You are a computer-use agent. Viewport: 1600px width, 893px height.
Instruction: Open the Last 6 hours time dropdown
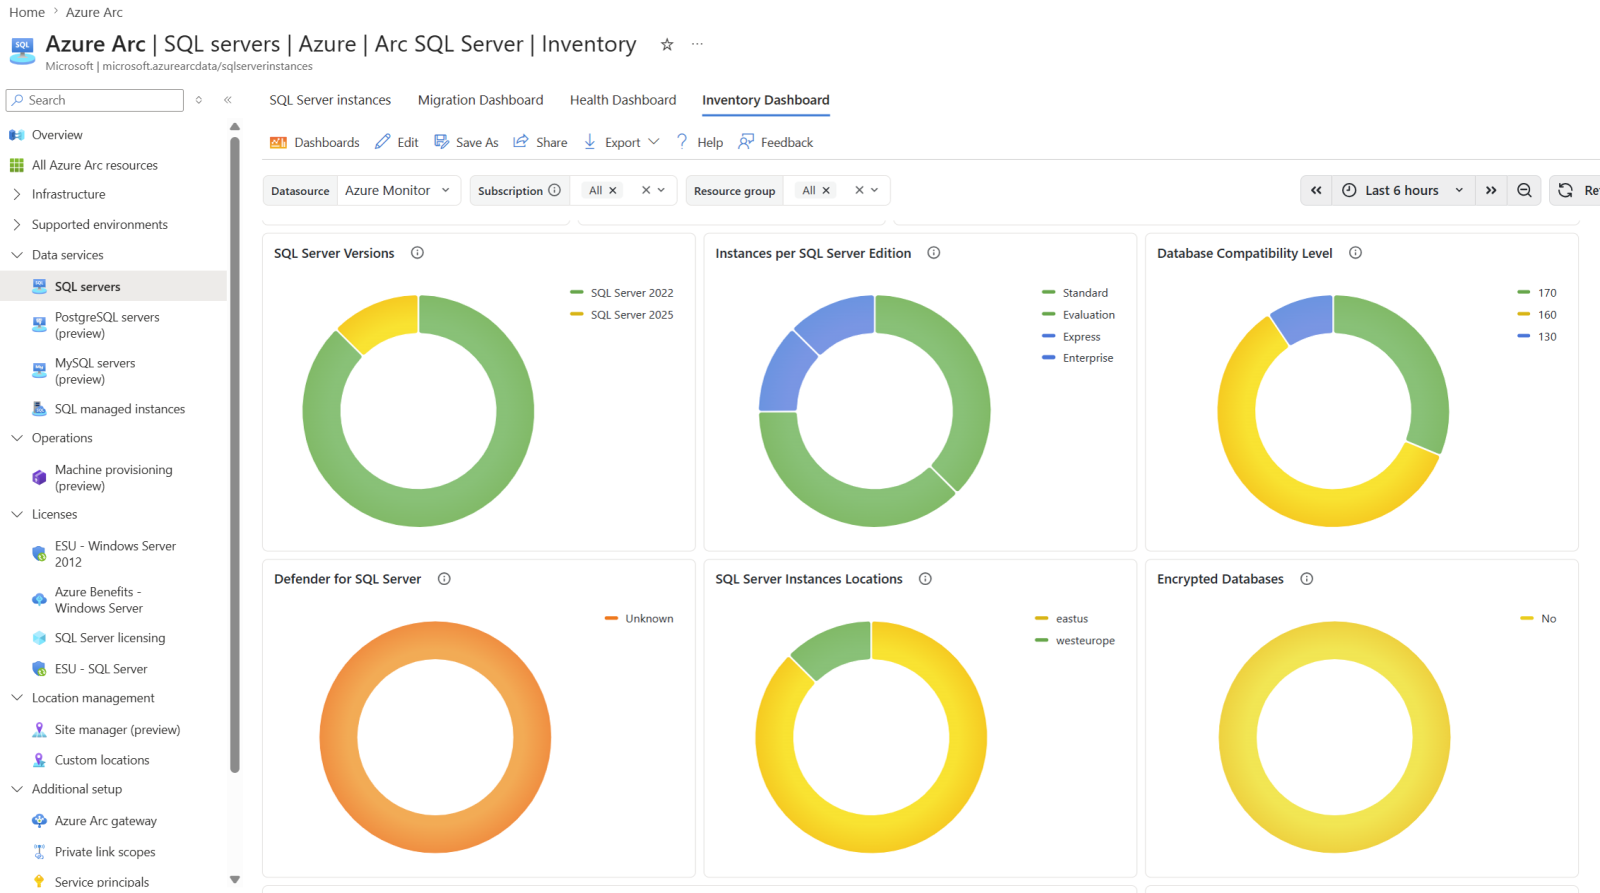tap(1403, 190)
